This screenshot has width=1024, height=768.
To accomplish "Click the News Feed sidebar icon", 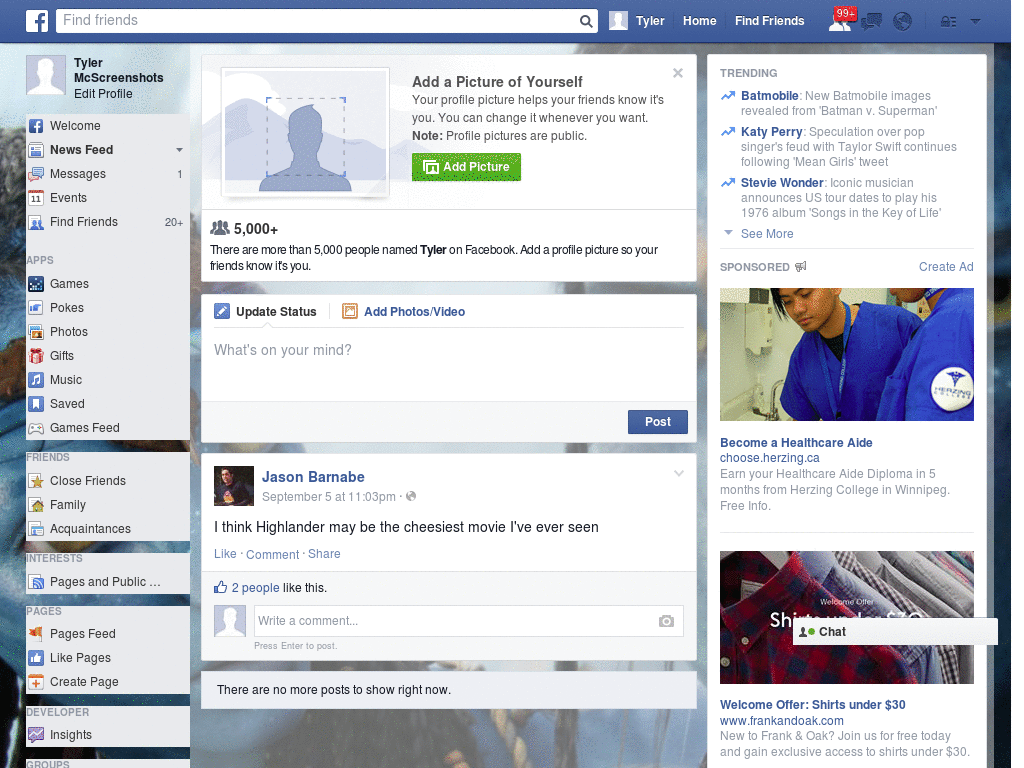I will coord(36,150).
